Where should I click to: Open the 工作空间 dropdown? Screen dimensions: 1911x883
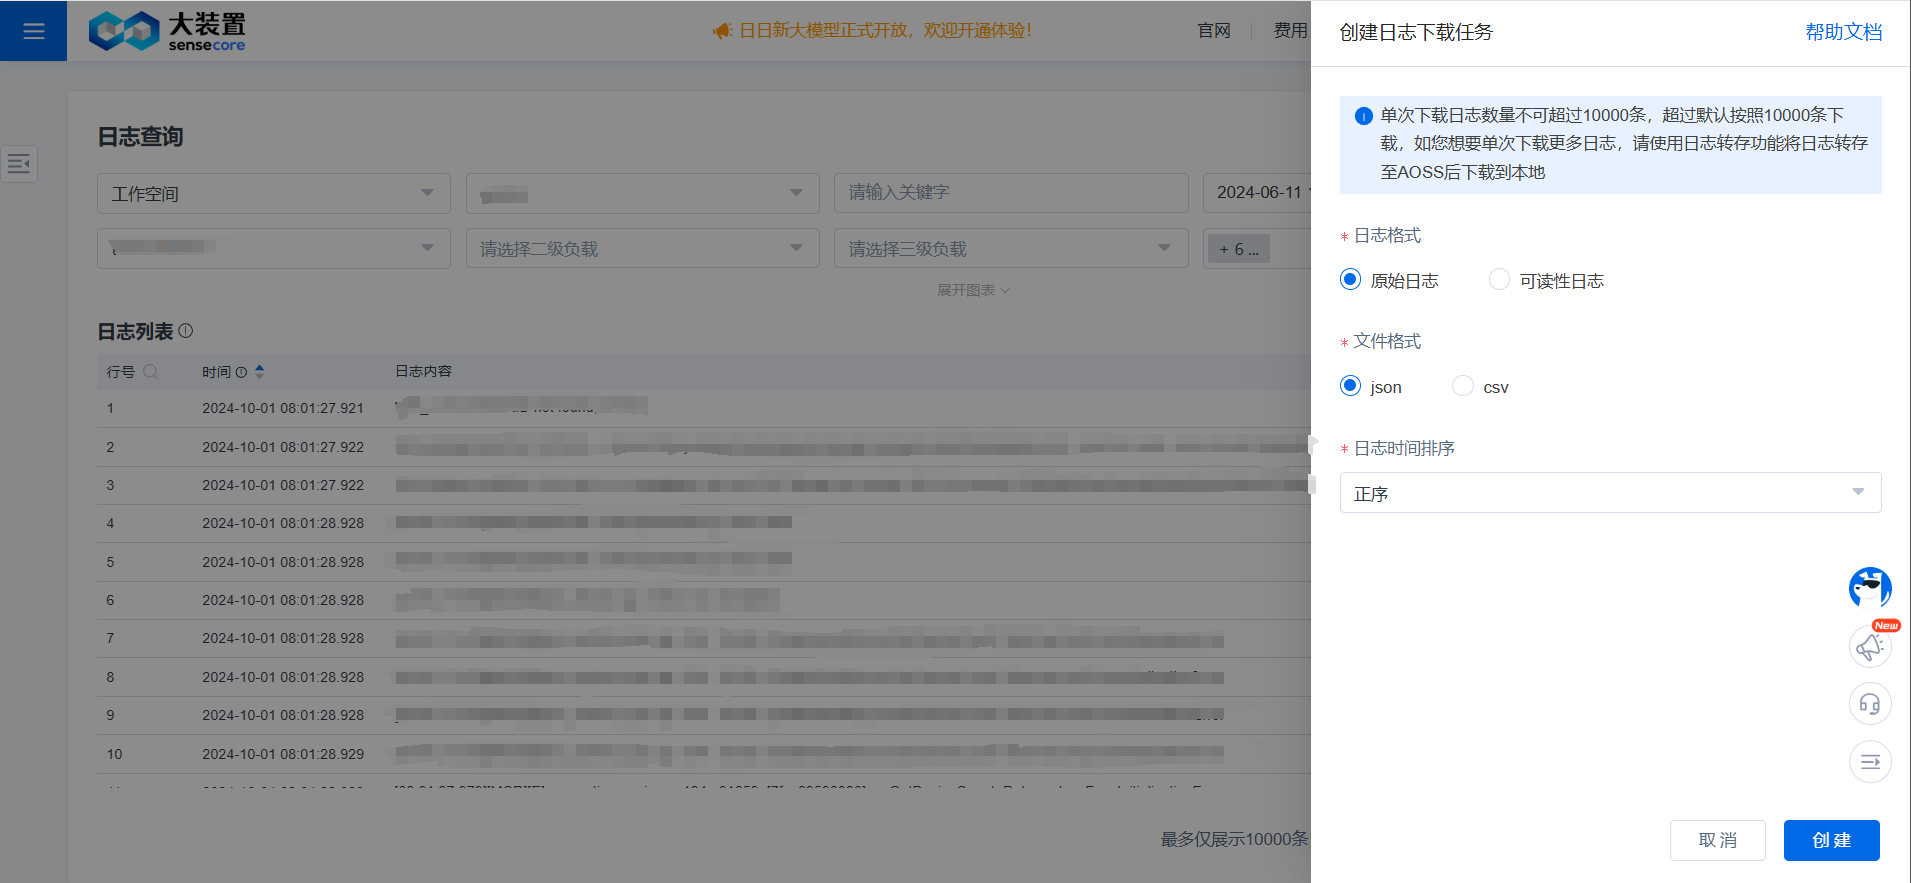click(273, 193)
